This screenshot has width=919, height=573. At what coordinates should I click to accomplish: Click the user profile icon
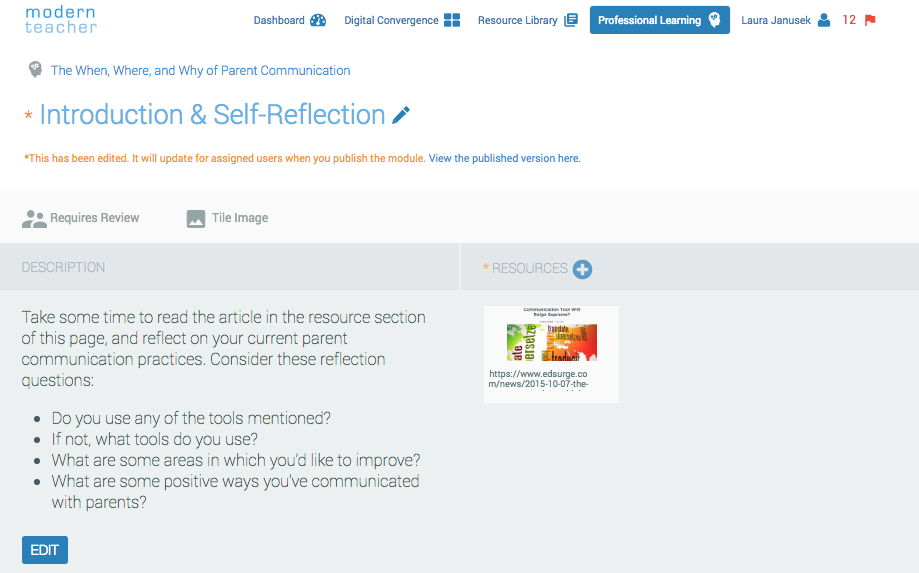point(823,21)
